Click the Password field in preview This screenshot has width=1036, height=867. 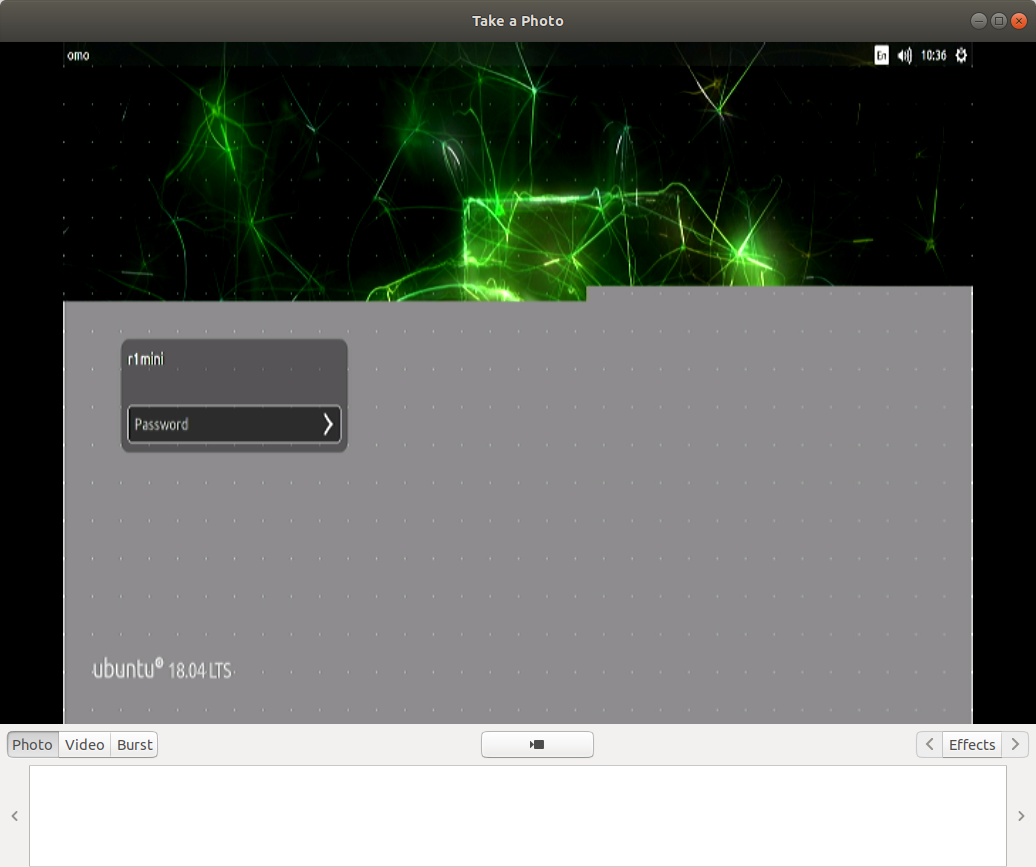234,424
